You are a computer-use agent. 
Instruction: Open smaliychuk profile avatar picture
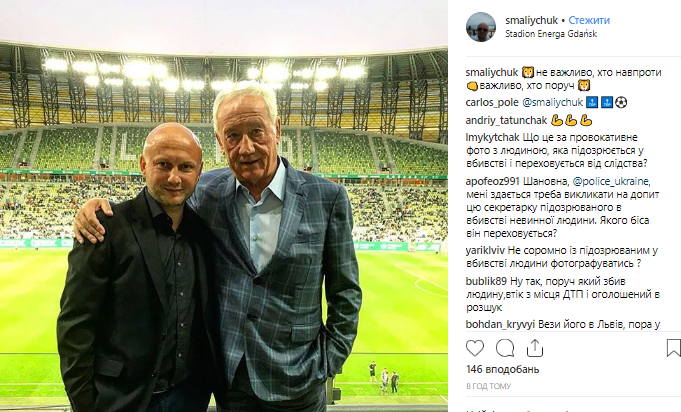coord(481,27)
